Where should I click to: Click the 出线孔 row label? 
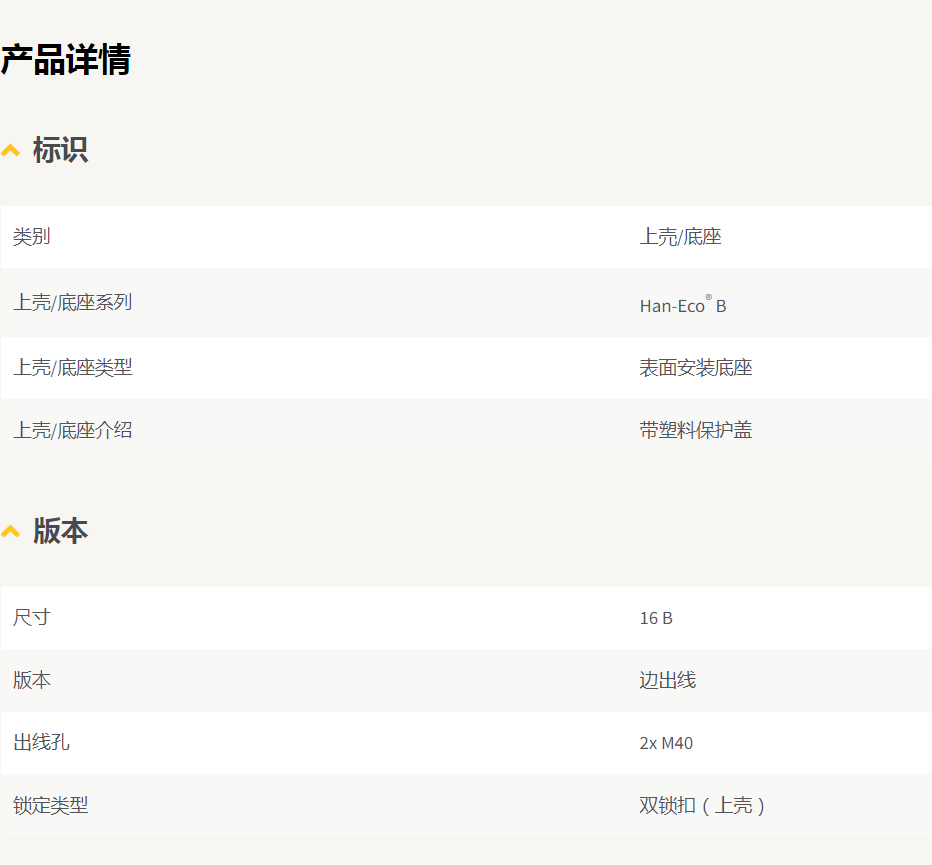[41, 743]
